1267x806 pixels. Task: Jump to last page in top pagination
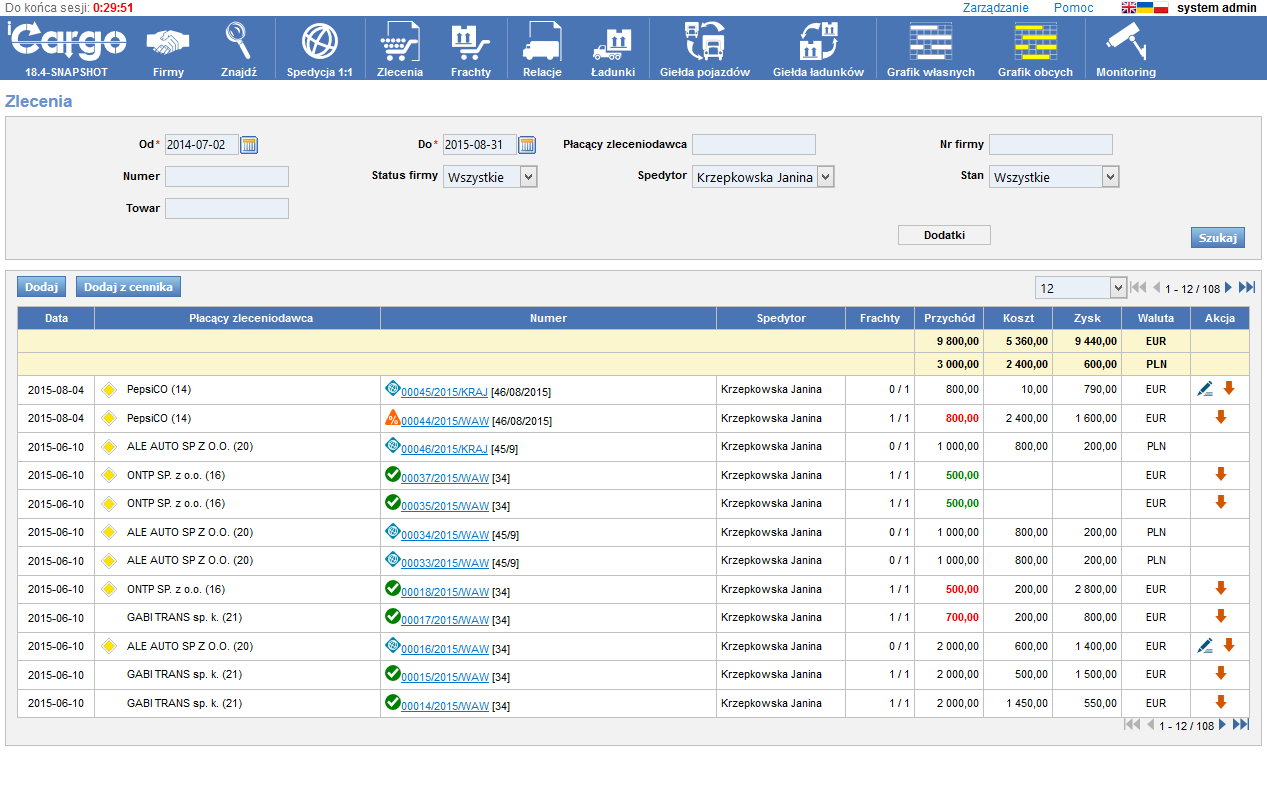point(1246,288)
